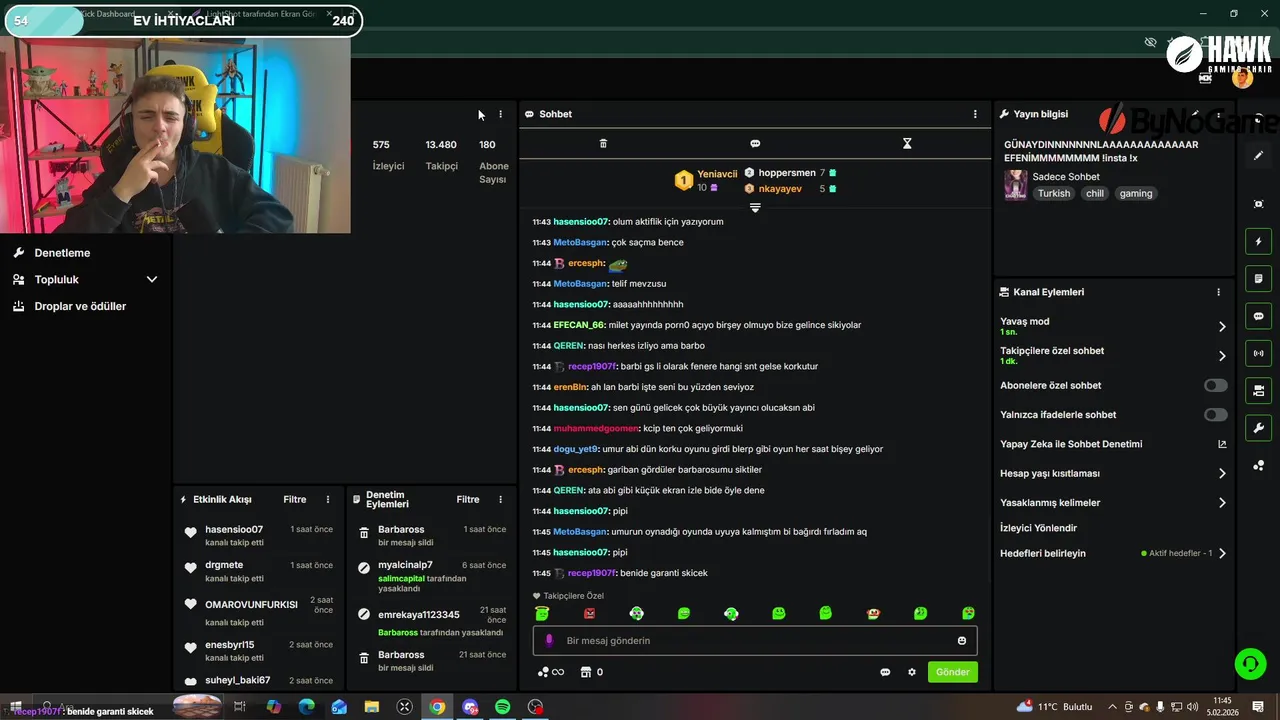Expand the Topluluk menu
Viewport: 1280px width, 720px height.
[x=86, y=280]
